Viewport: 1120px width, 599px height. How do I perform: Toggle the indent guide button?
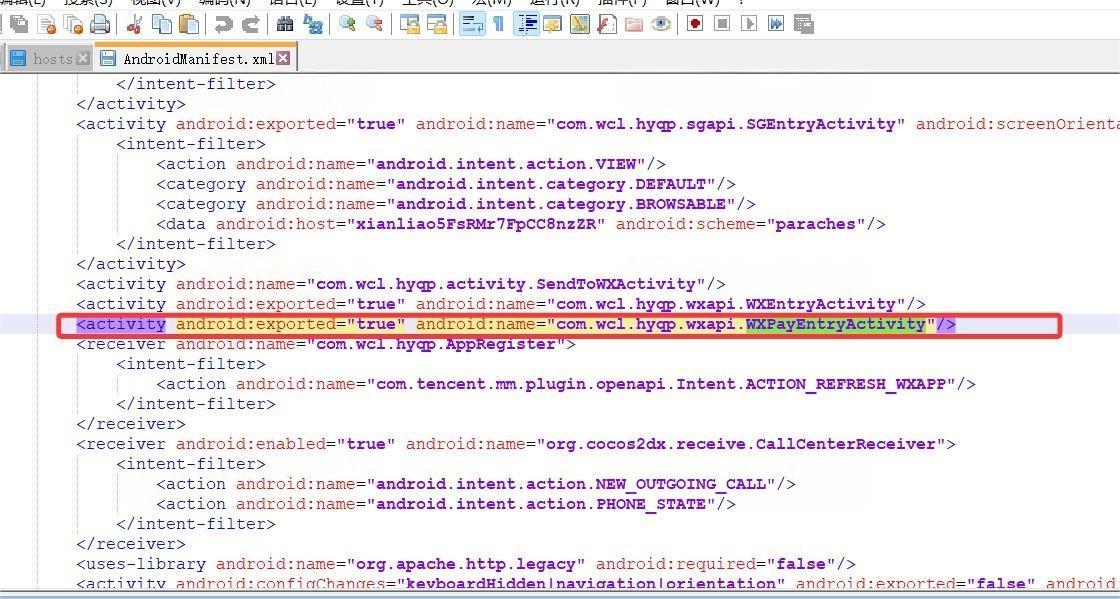(x=526, y=24)
